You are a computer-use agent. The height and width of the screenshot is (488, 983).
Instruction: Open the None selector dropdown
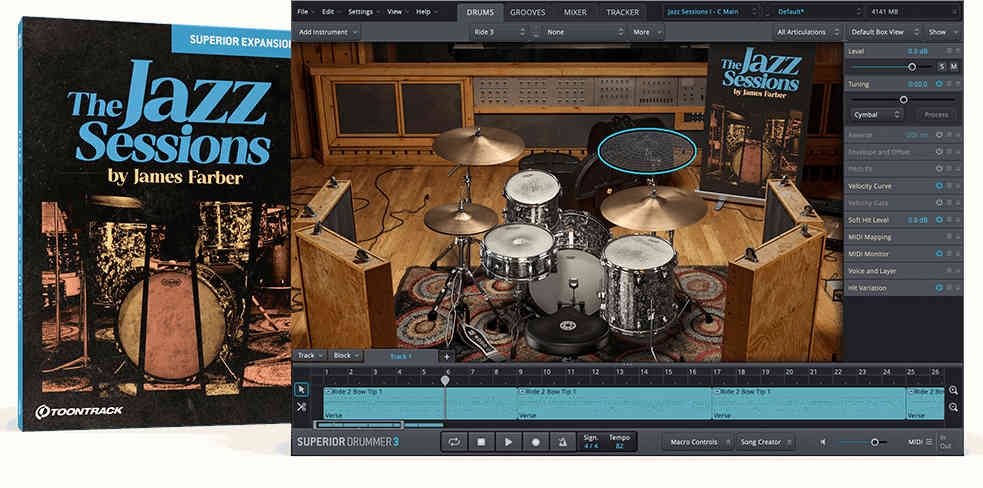point(585,31)
